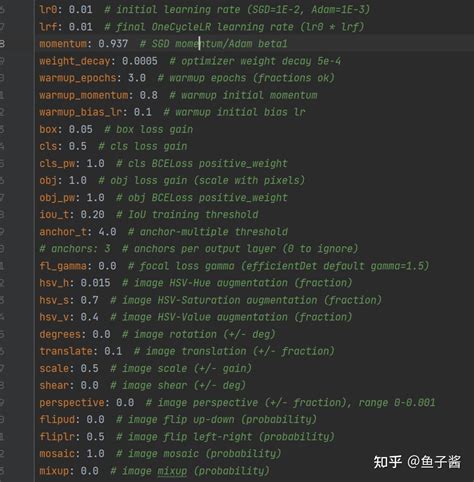
Task: Click the fliplr value 0.5
Action: pos(95,437)
